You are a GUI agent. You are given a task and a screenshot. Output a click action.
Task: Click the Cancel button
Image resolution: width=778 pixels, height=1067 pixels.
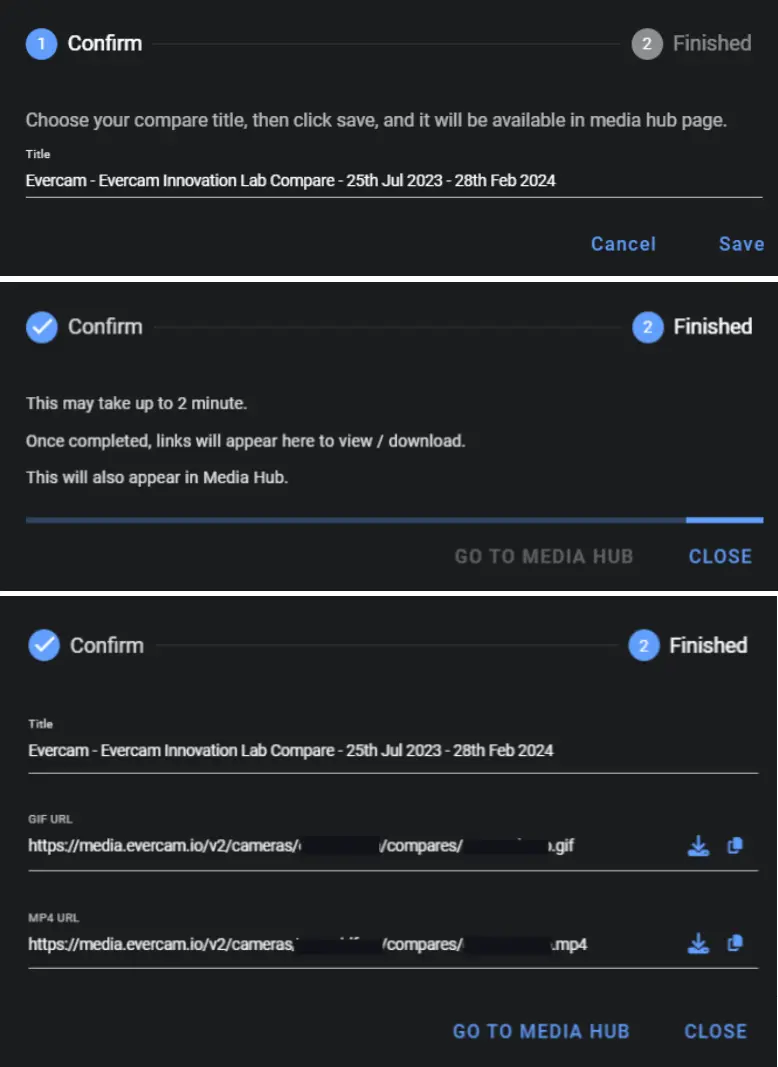[623, 244]
